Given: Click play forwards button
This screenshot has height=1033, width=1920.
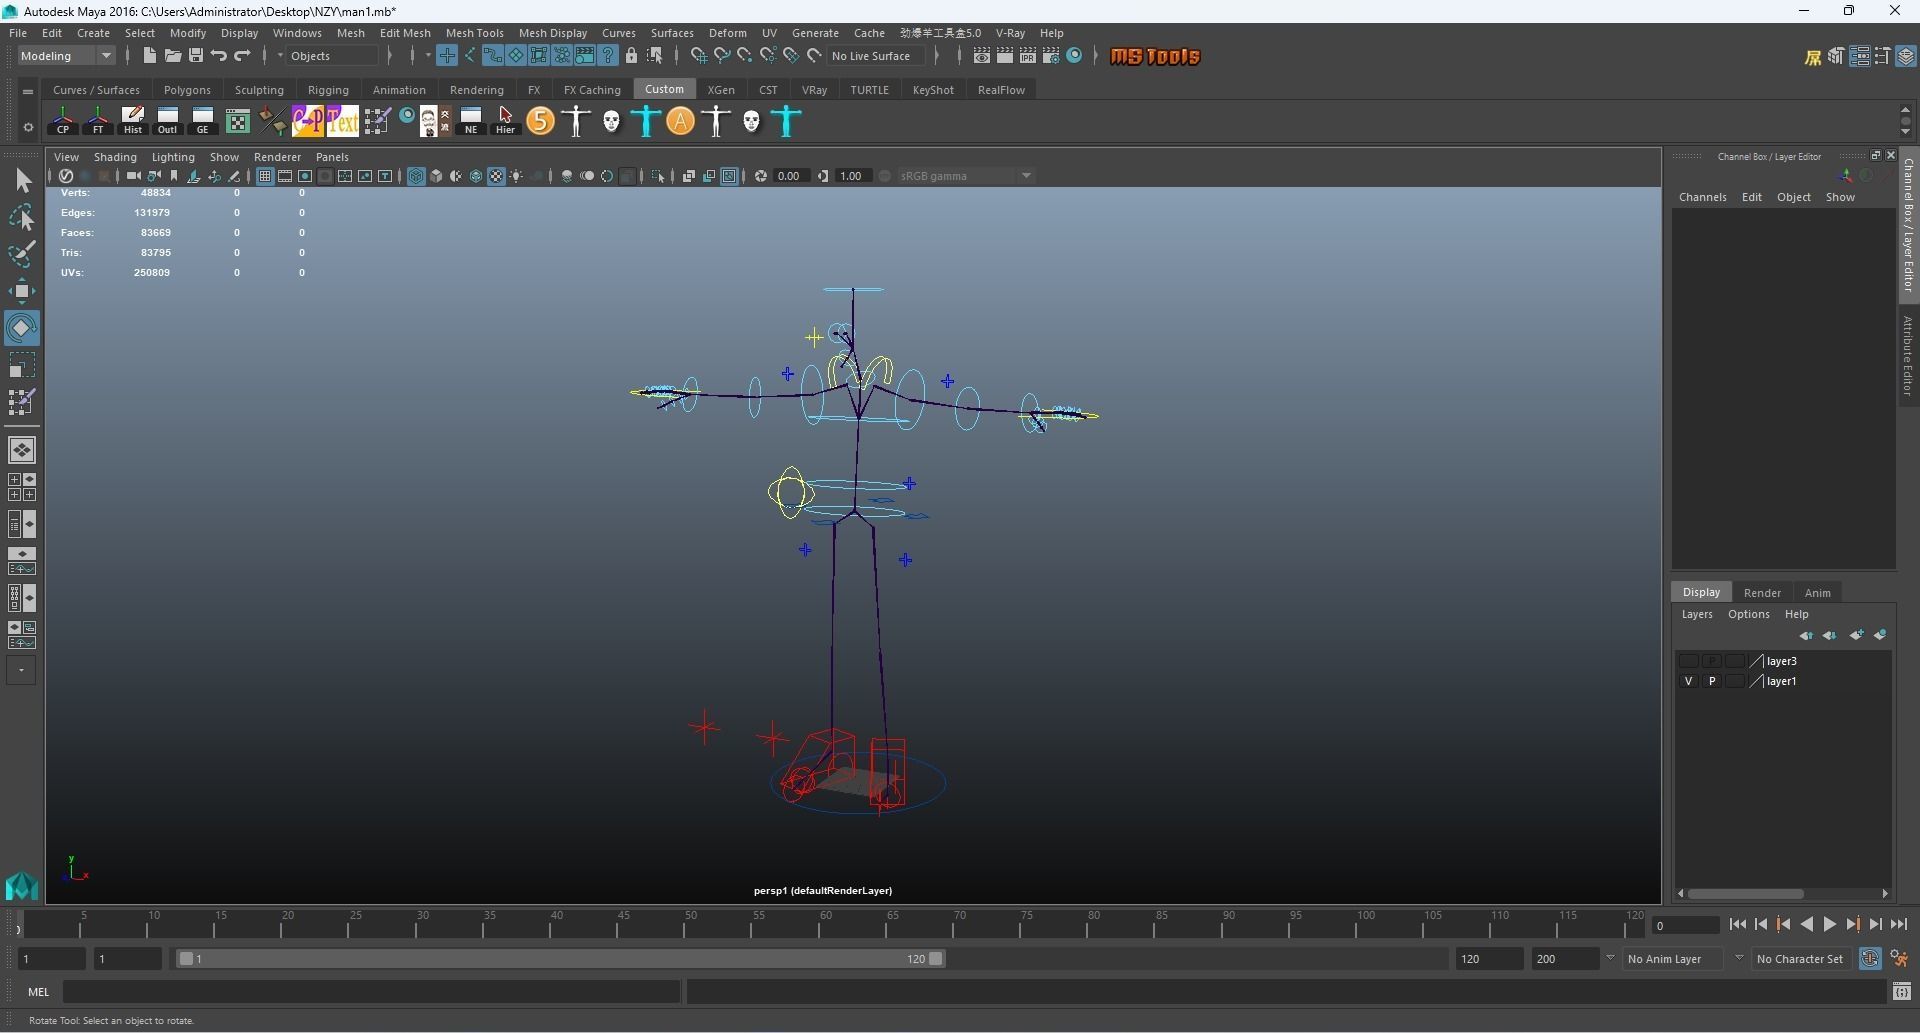Looking at the screenshot, I should (1829, 925).
